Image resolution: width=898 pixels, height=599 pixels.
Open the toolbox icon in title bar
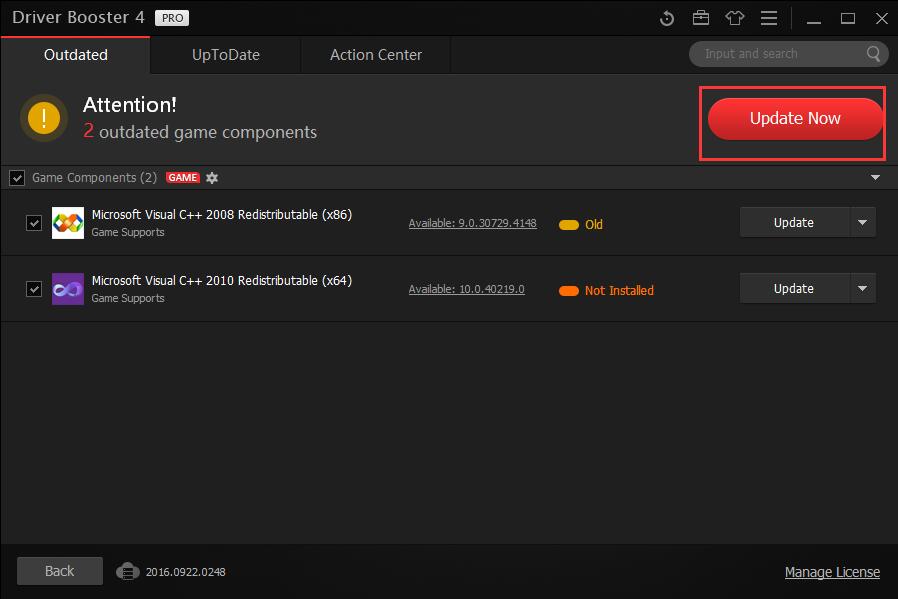[x=700, y=18]
